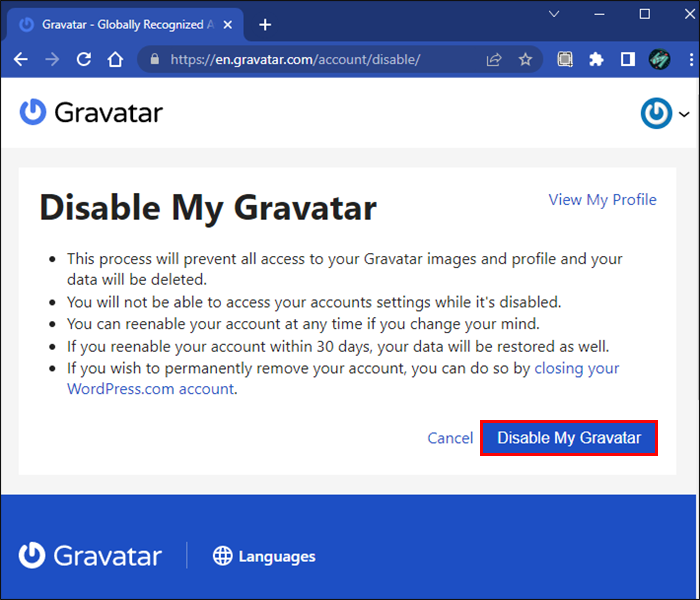Open the Chrome profile avatar
700x600 pixels.
[x=659, y=59]
